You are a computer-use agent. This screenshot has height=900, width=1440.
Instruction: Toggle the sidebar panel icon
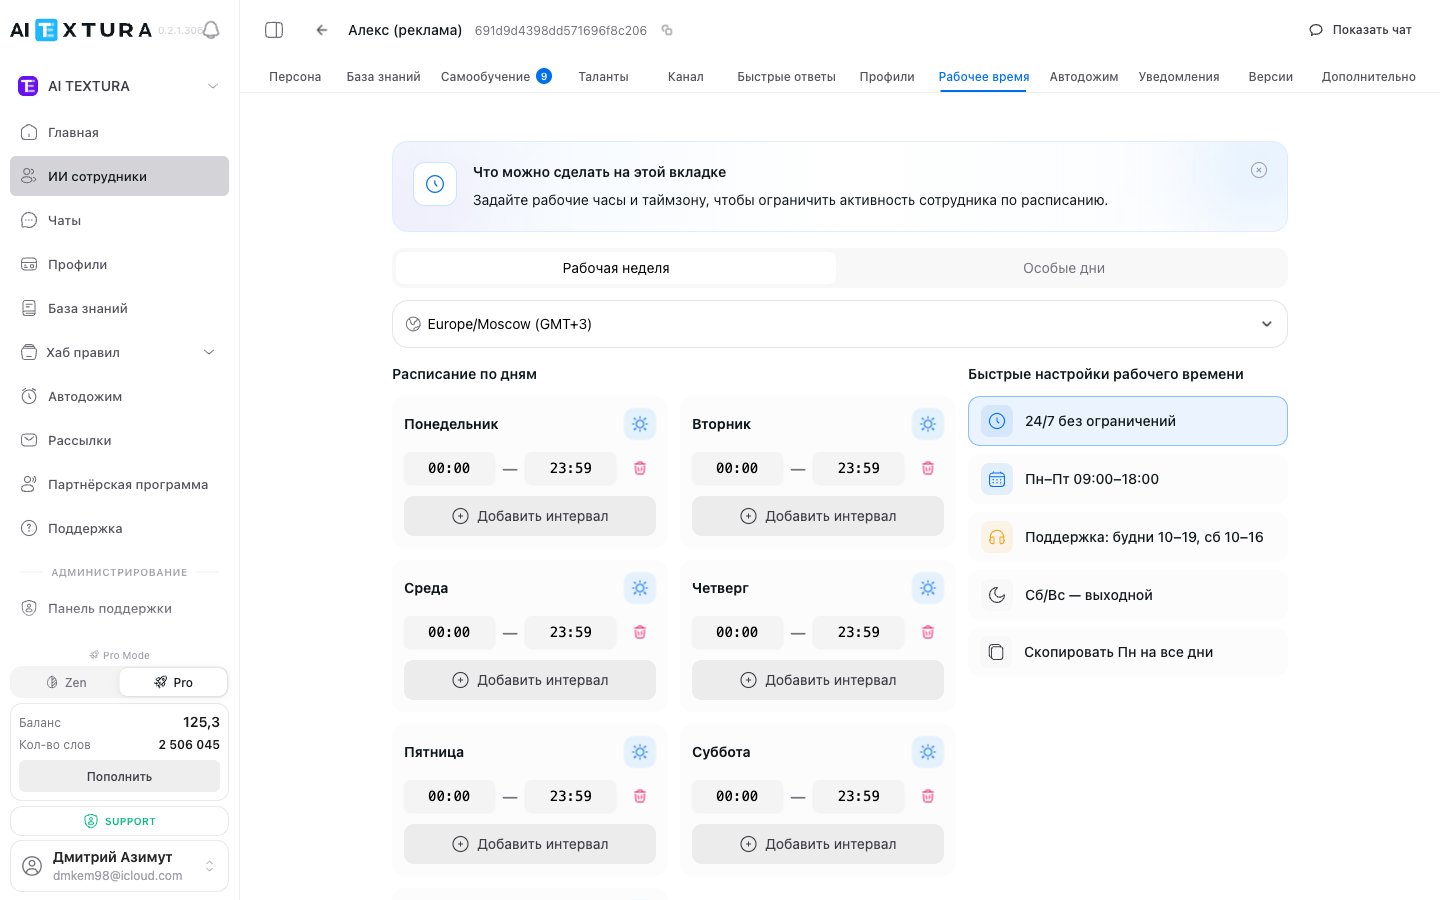[274, 30]
